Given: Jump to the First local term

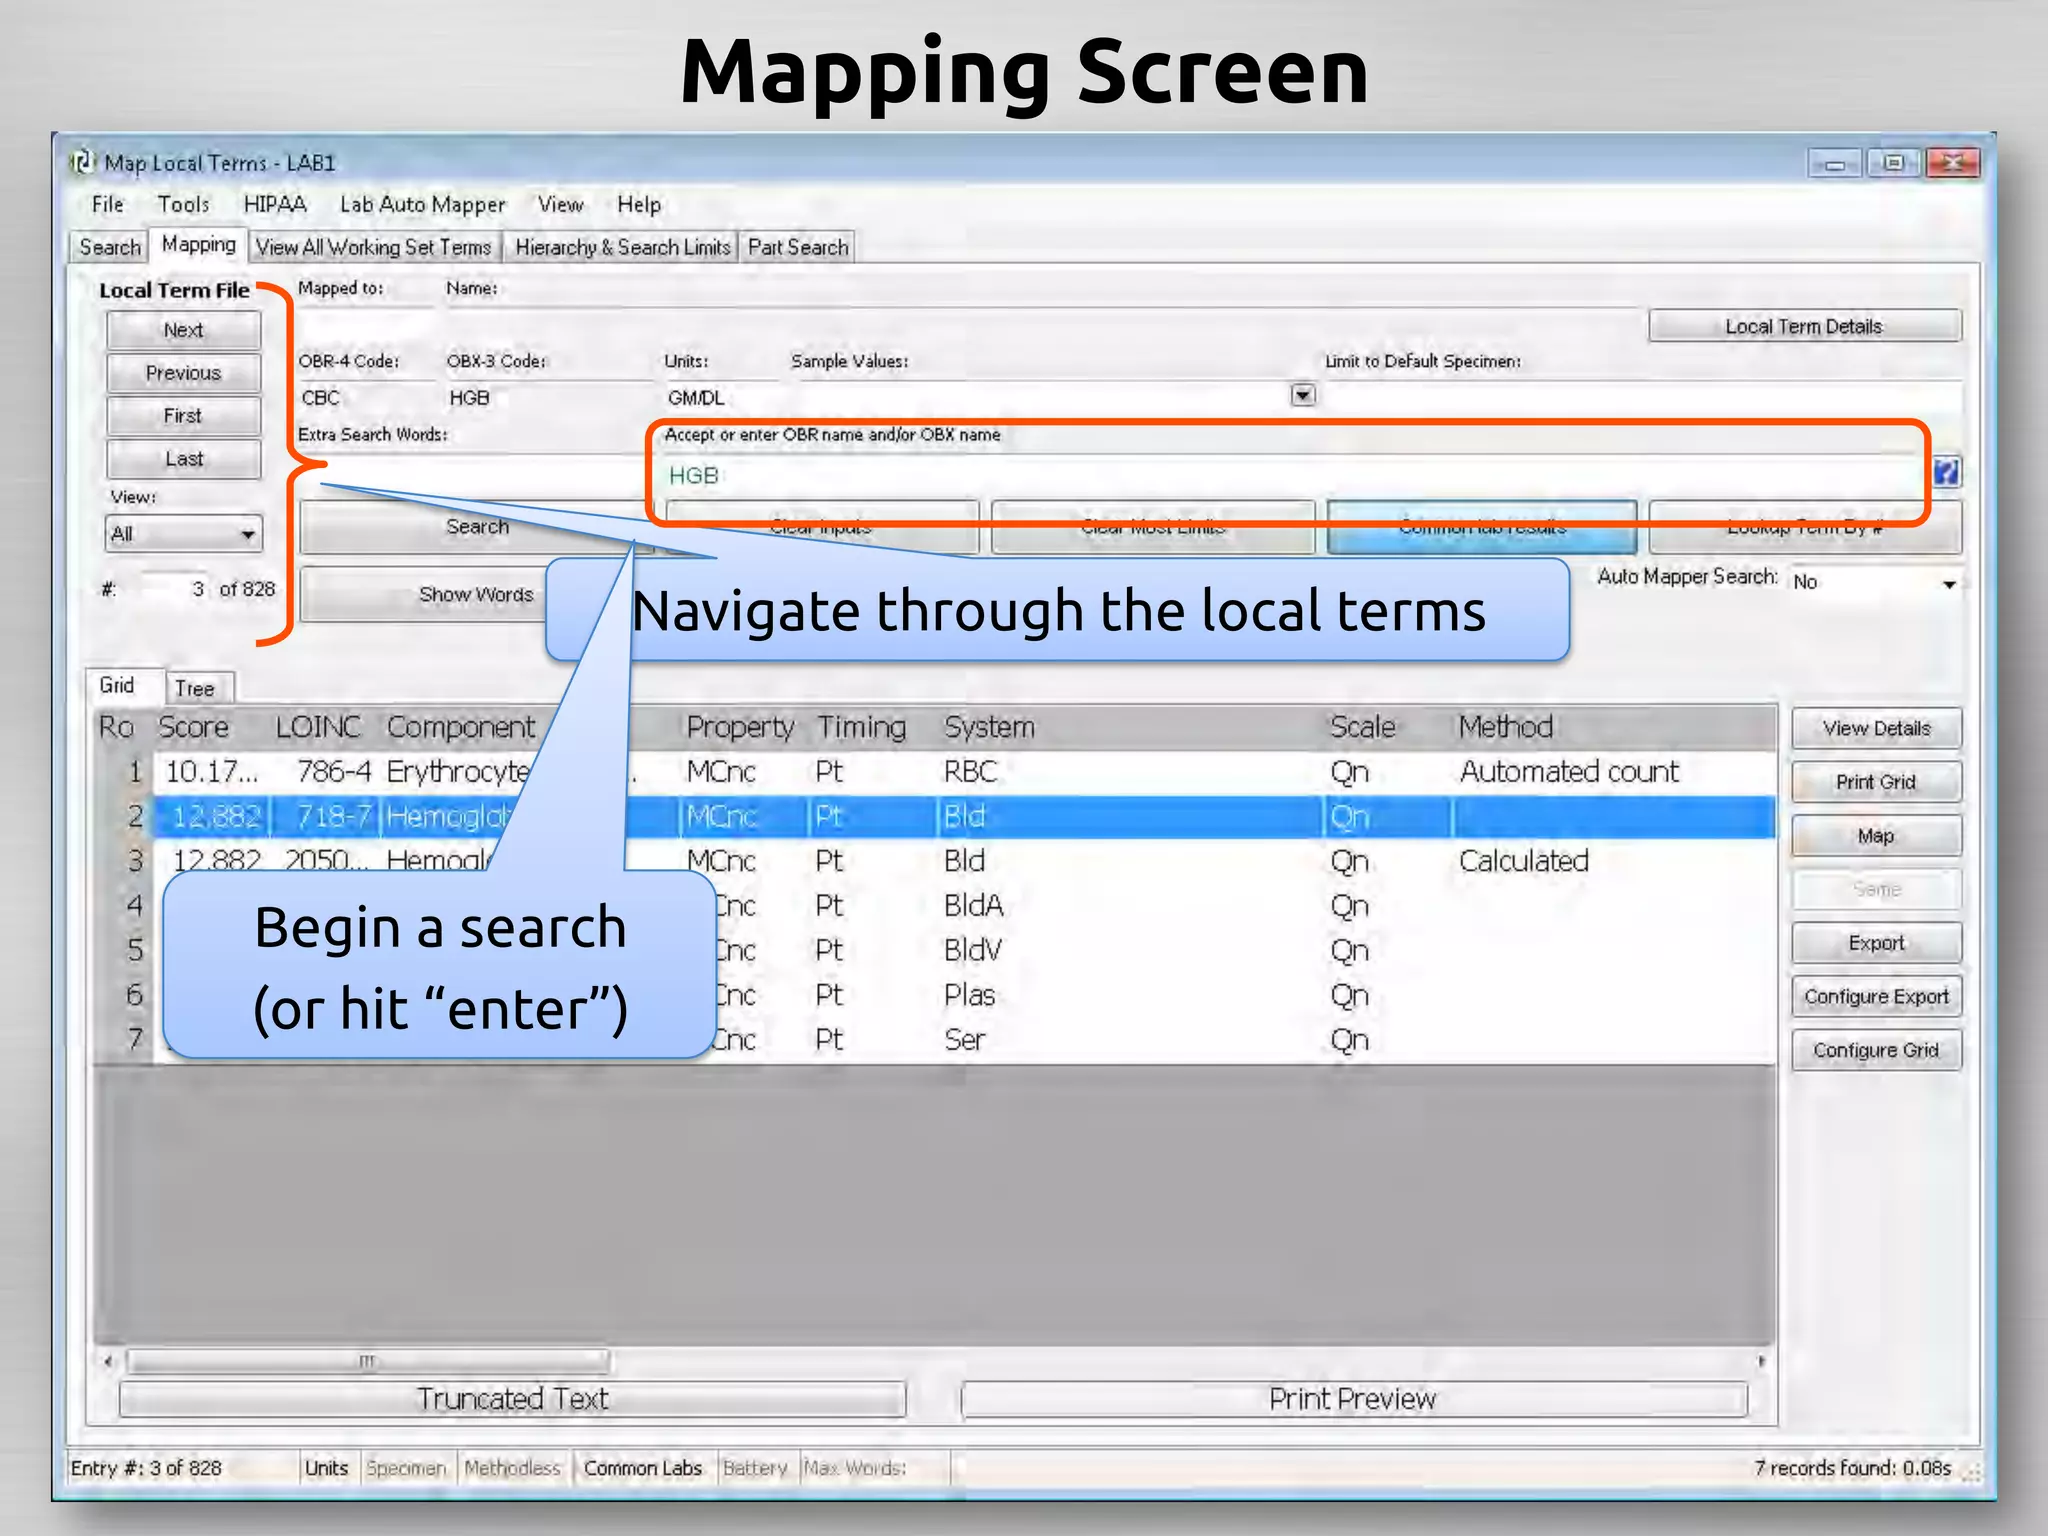Looking at the screenshot, I should [183, 416].
